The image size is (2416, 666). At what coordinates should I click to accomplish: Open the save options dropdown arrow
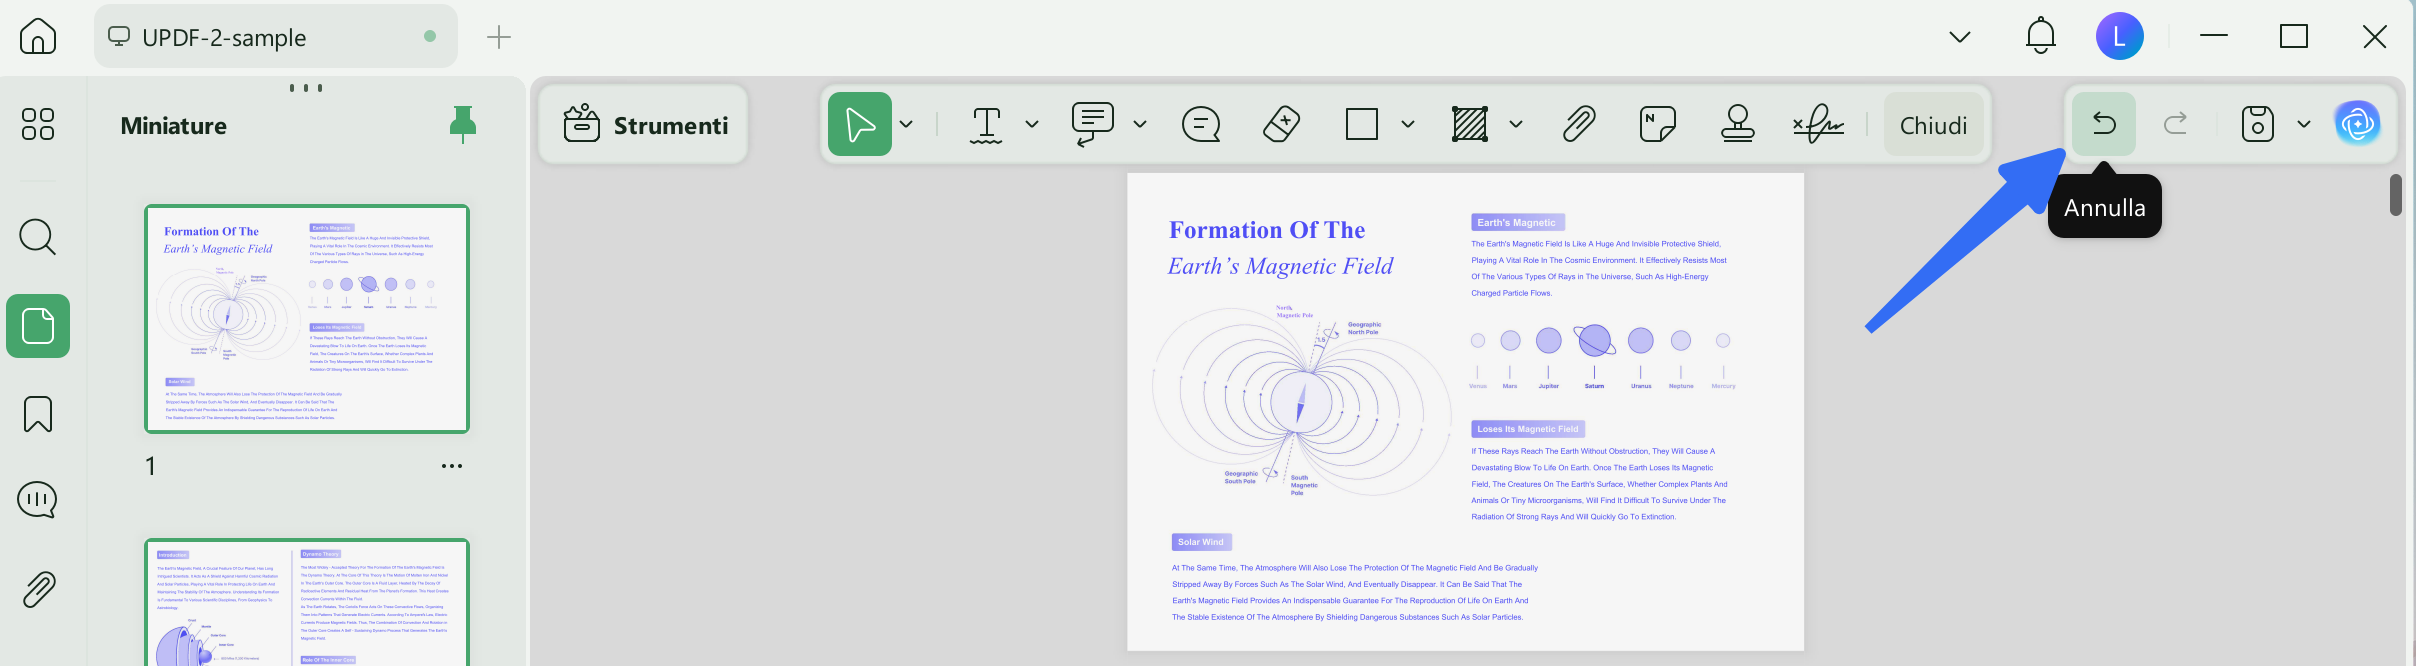(x=2304, y=124)
